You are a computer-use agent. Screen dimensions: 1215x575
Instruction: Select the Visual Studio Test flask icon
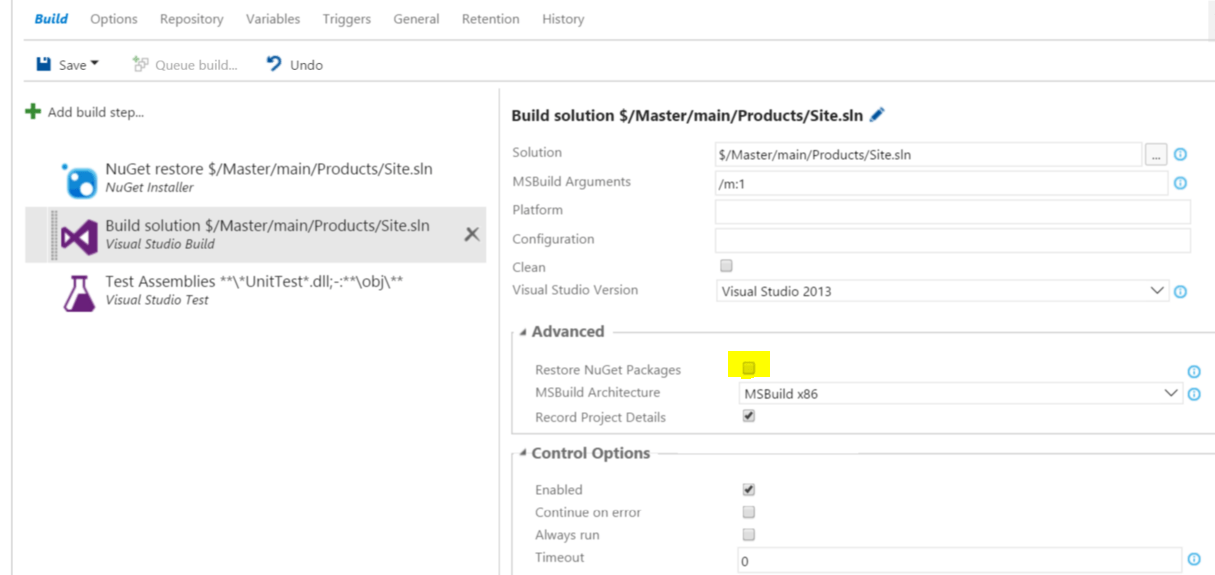pyautogui.click(x=79, y=292)
